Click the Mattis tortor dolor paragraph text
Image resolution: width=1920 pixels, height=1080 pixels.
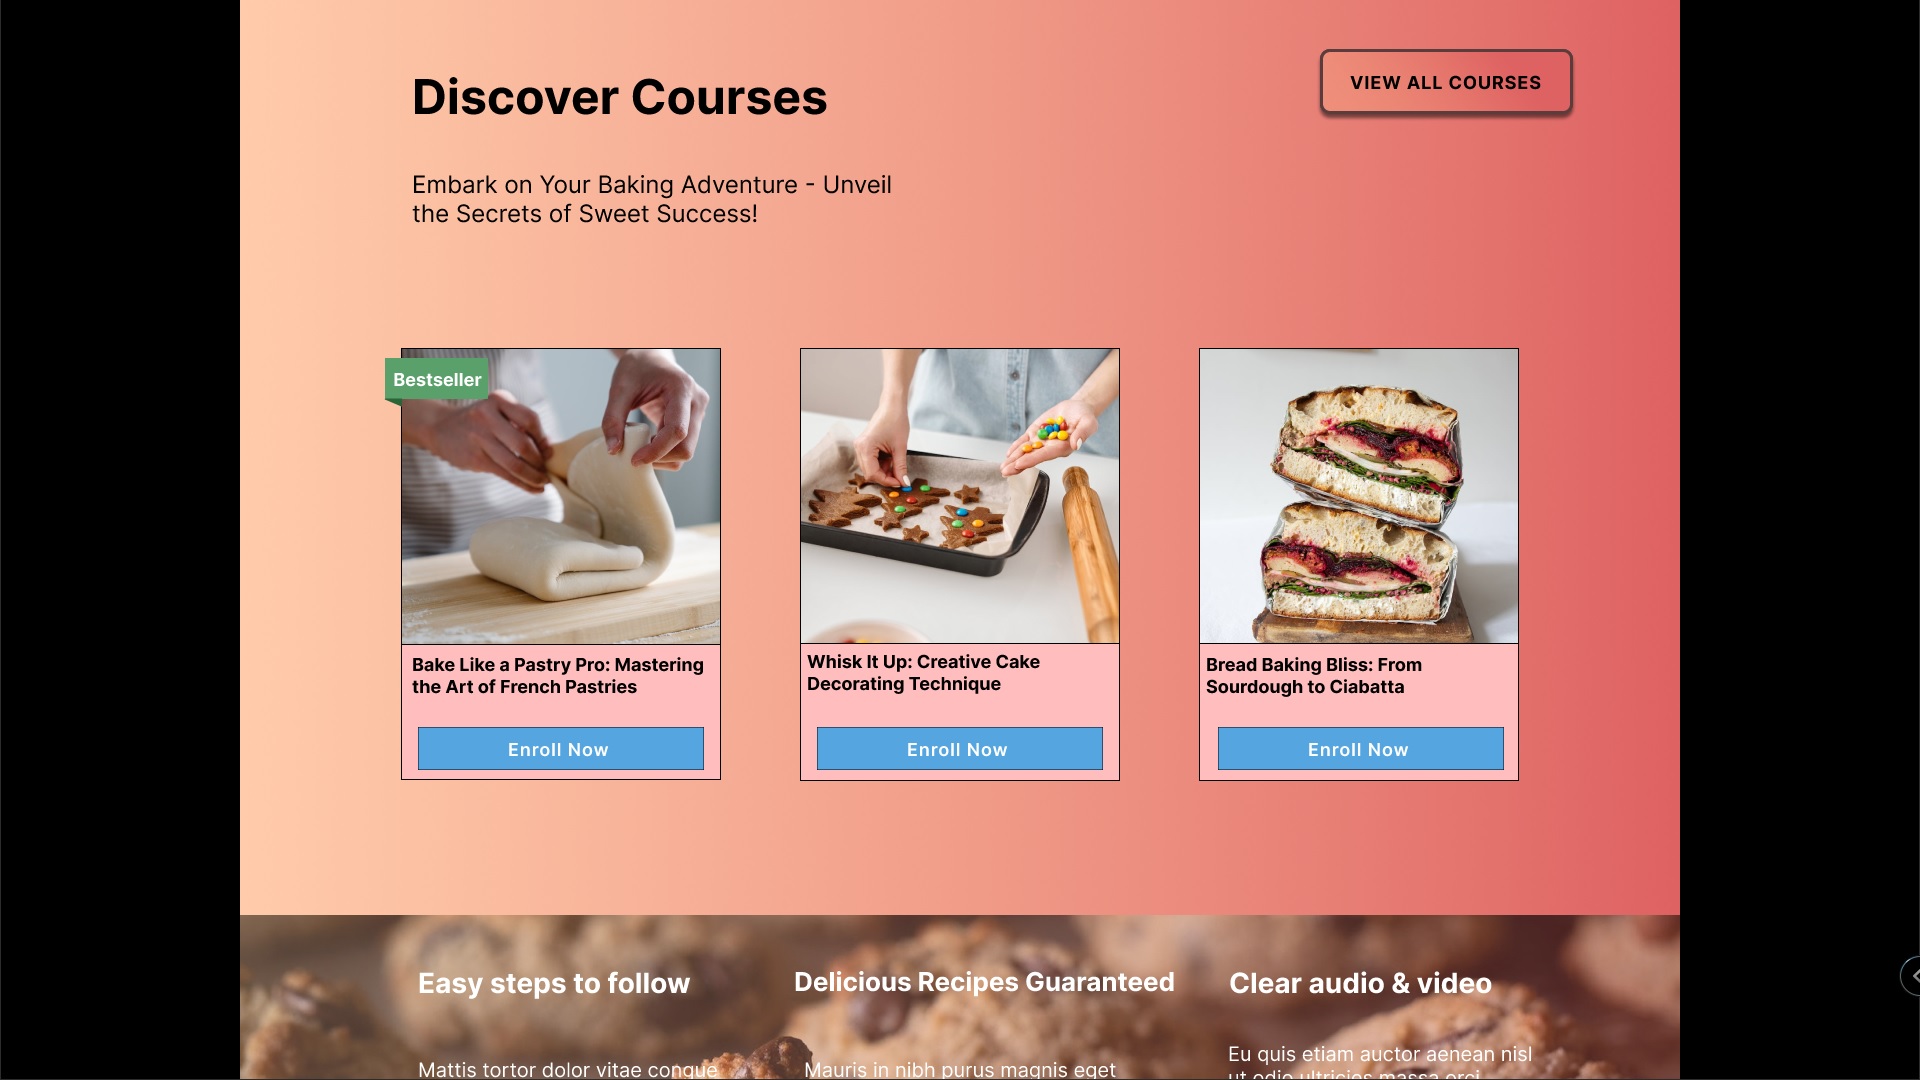[x=568, y=1069]
